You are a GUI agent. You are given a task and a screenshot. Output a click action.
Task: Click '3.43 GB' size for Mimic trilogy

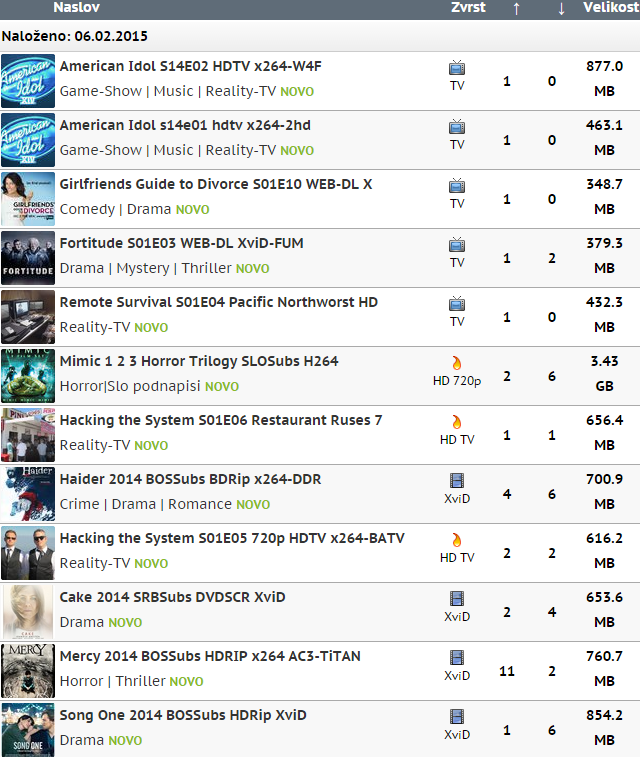(604, 374)
